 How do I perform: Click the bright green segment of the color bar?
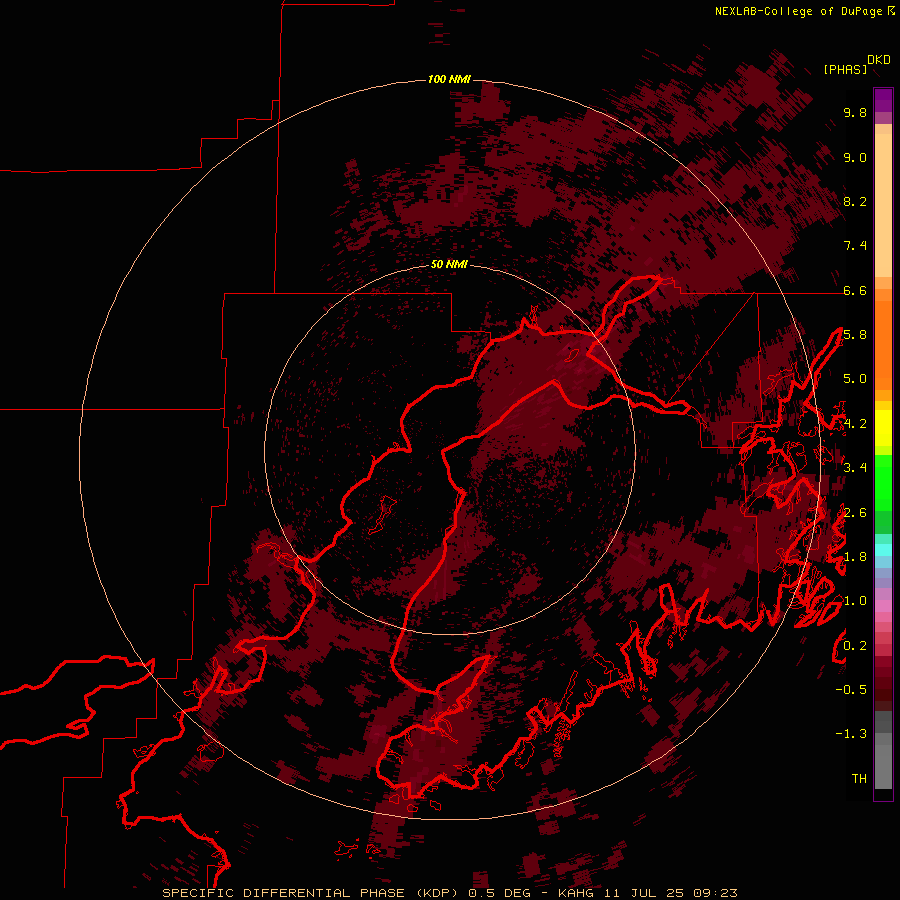pos(883,483)
